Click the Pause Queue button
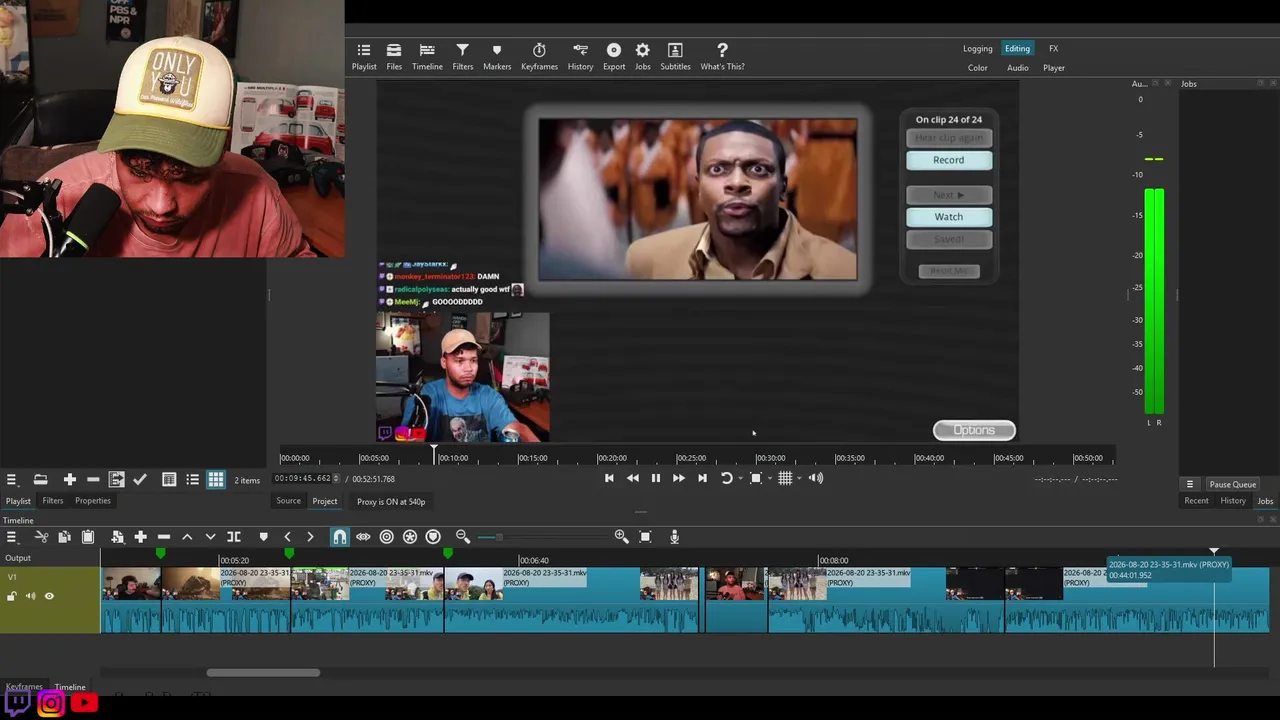The image size is (1280, 720). 1232,484
